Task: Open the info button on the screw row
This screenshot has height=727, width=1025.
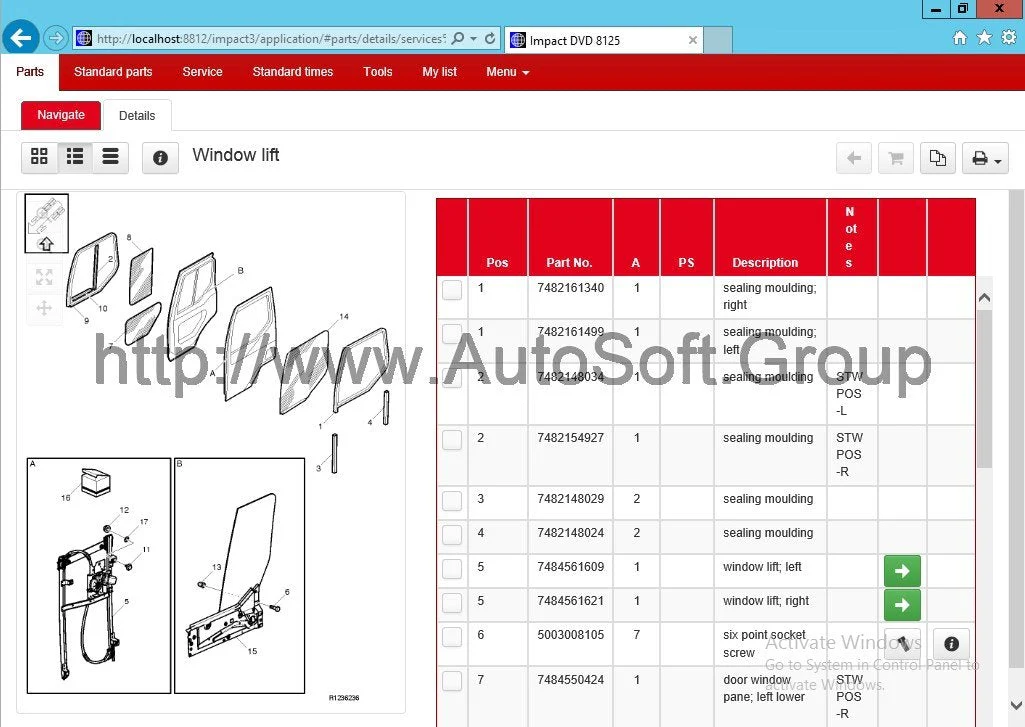Action: coord(950,643)
